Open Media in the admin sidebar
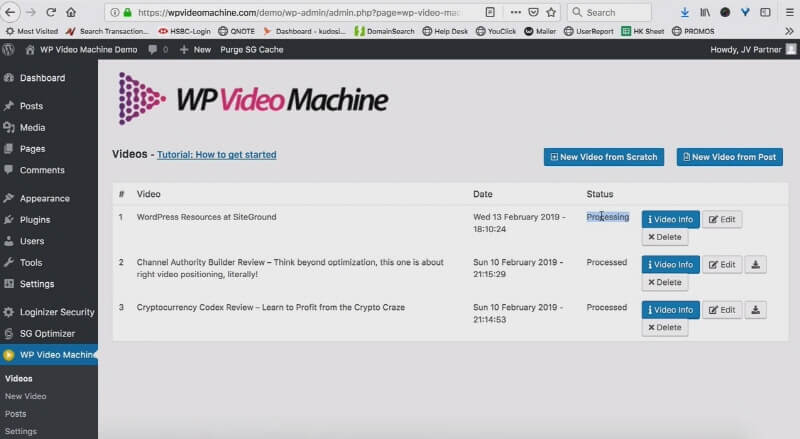Viewport: 800px width, 439px height. pyautogui.click(x=32, y=128)
